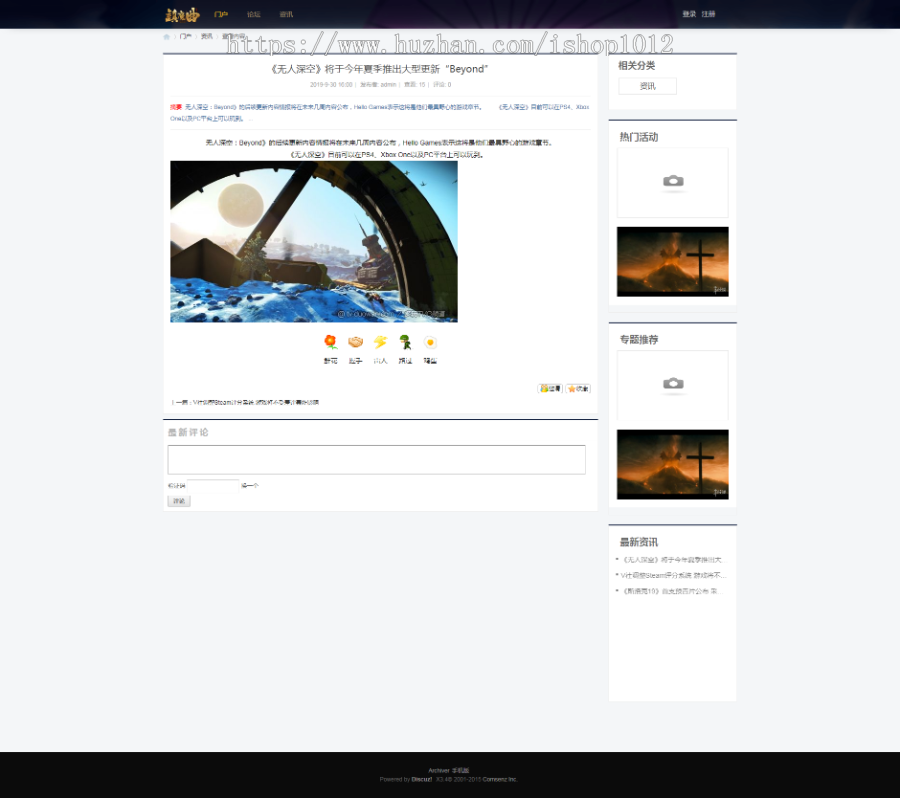Open previous article link about Steam rating system
The image size is (900, 798).
[256, 402]
